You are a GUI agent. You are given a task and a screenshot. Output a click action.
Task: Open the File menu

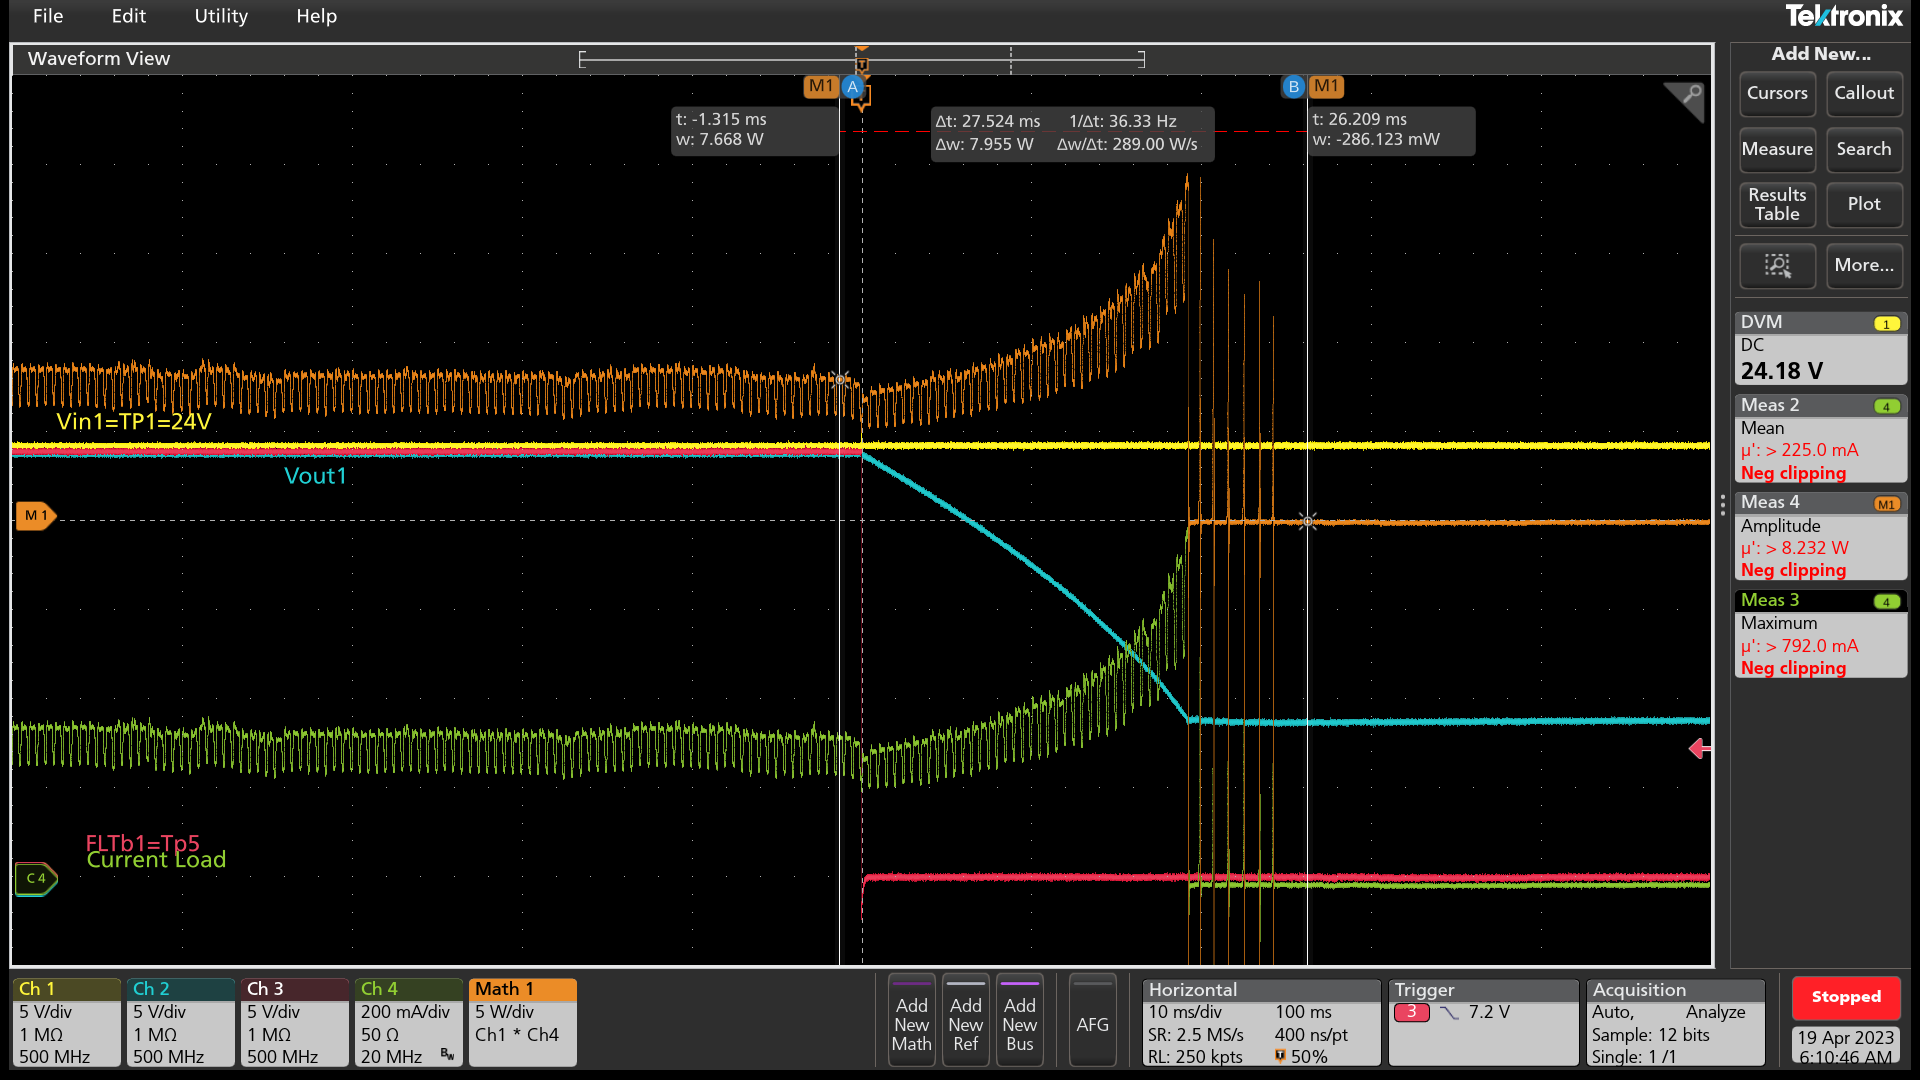48,16
